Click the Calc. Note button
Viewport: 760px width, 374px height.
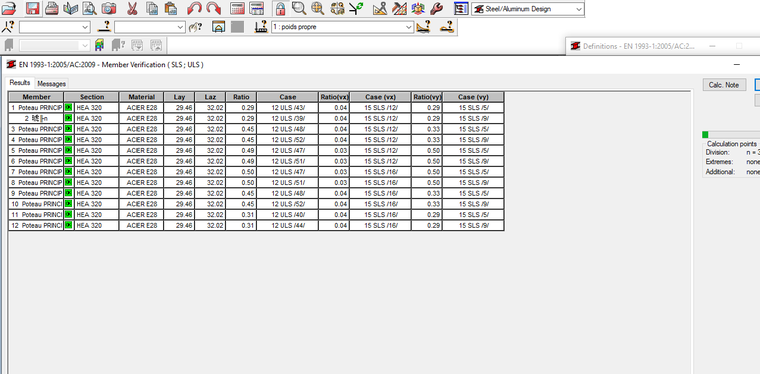(724, 85)
